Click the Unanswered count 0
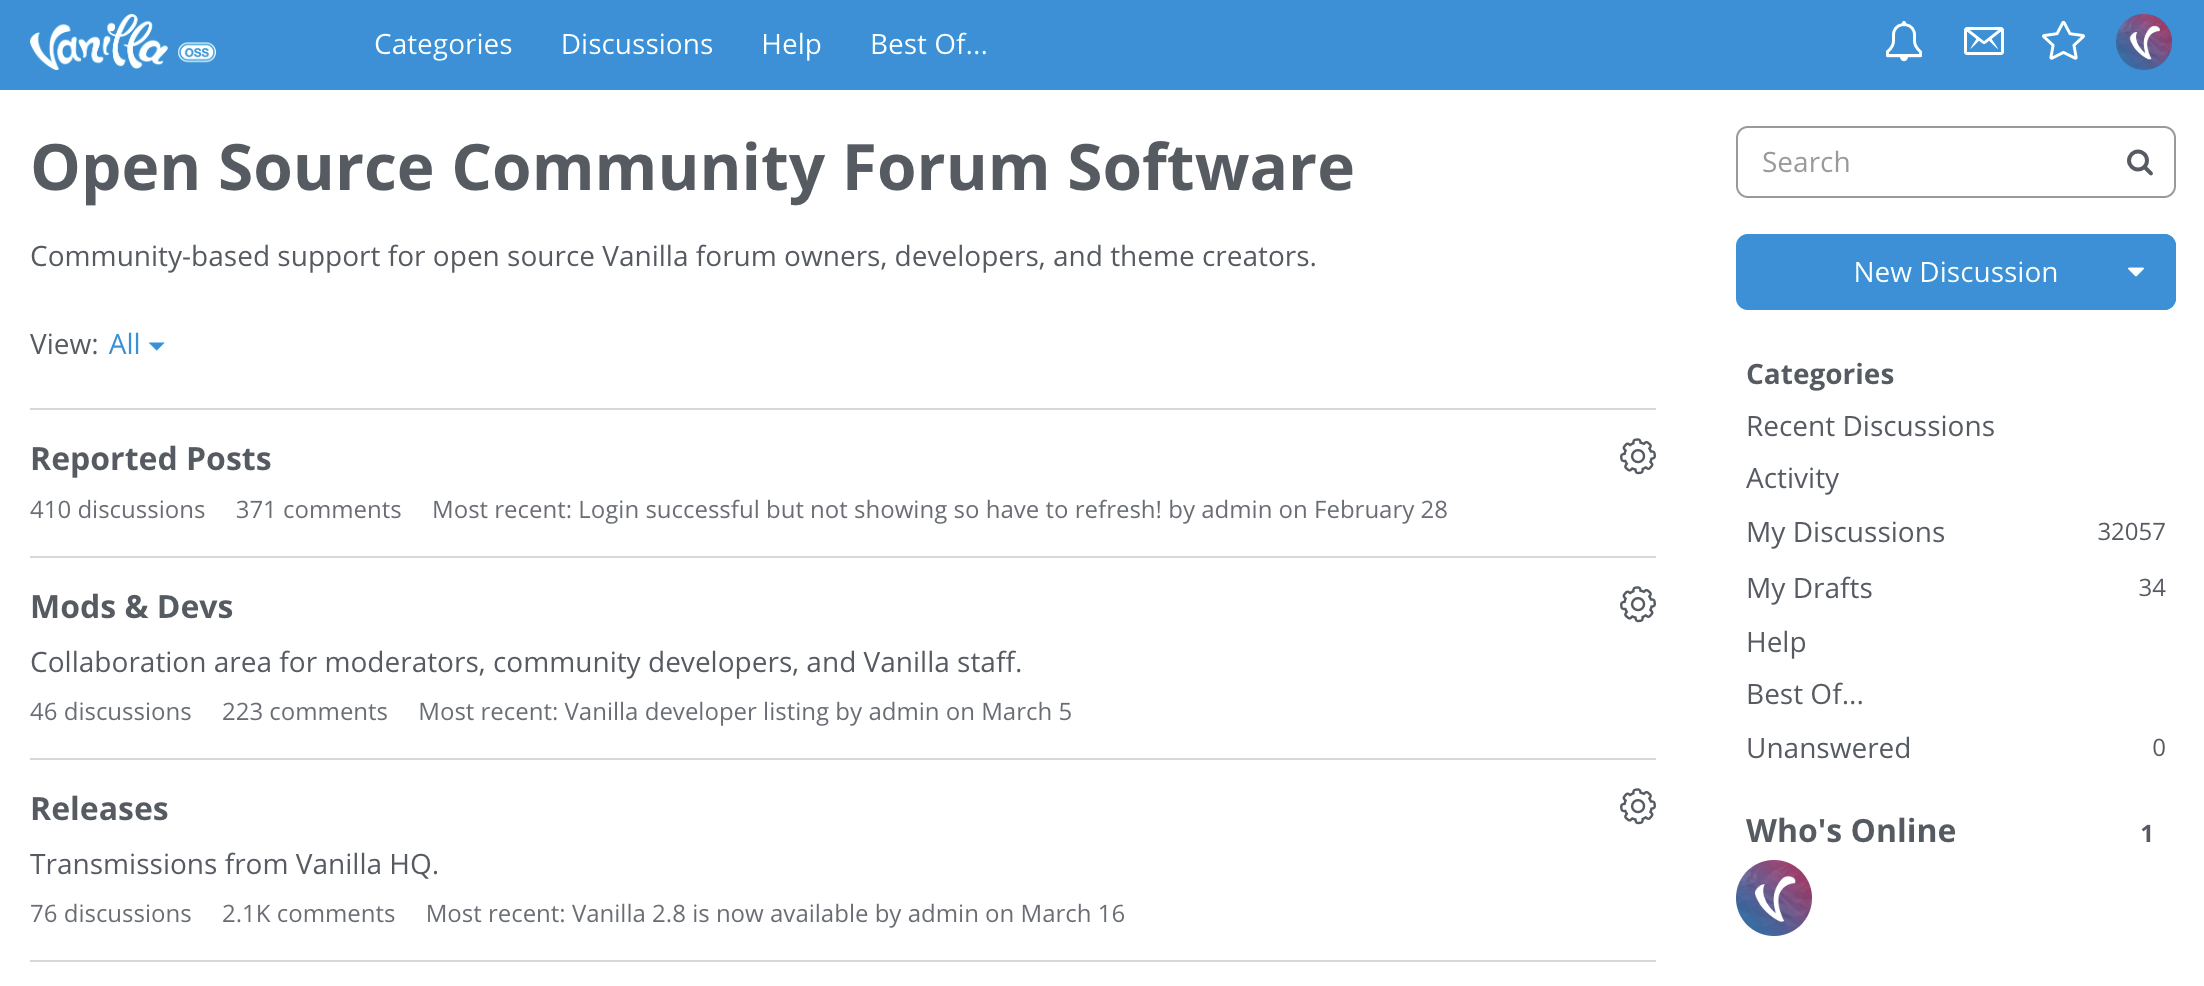This screenshot has width=2204, height=986. [2159, 748]
